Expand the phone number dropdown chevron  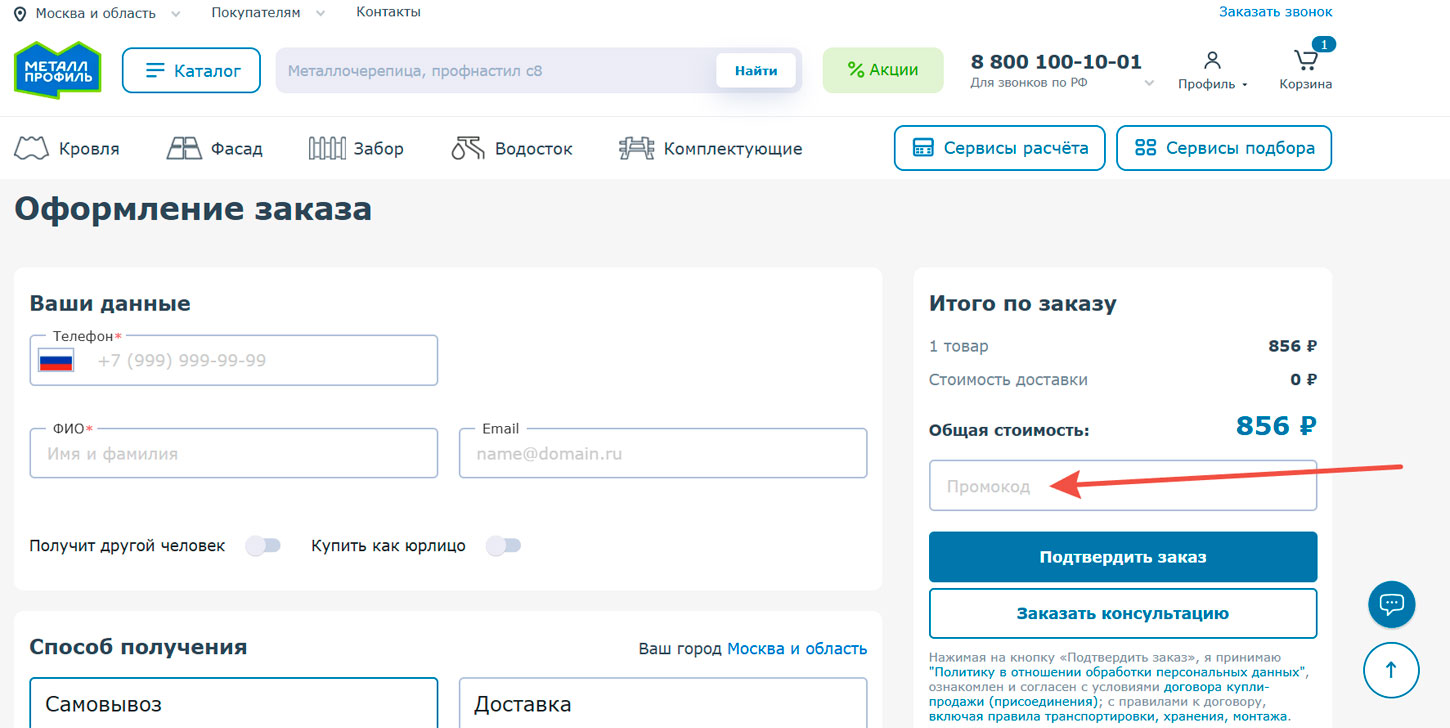(1149, 83)
